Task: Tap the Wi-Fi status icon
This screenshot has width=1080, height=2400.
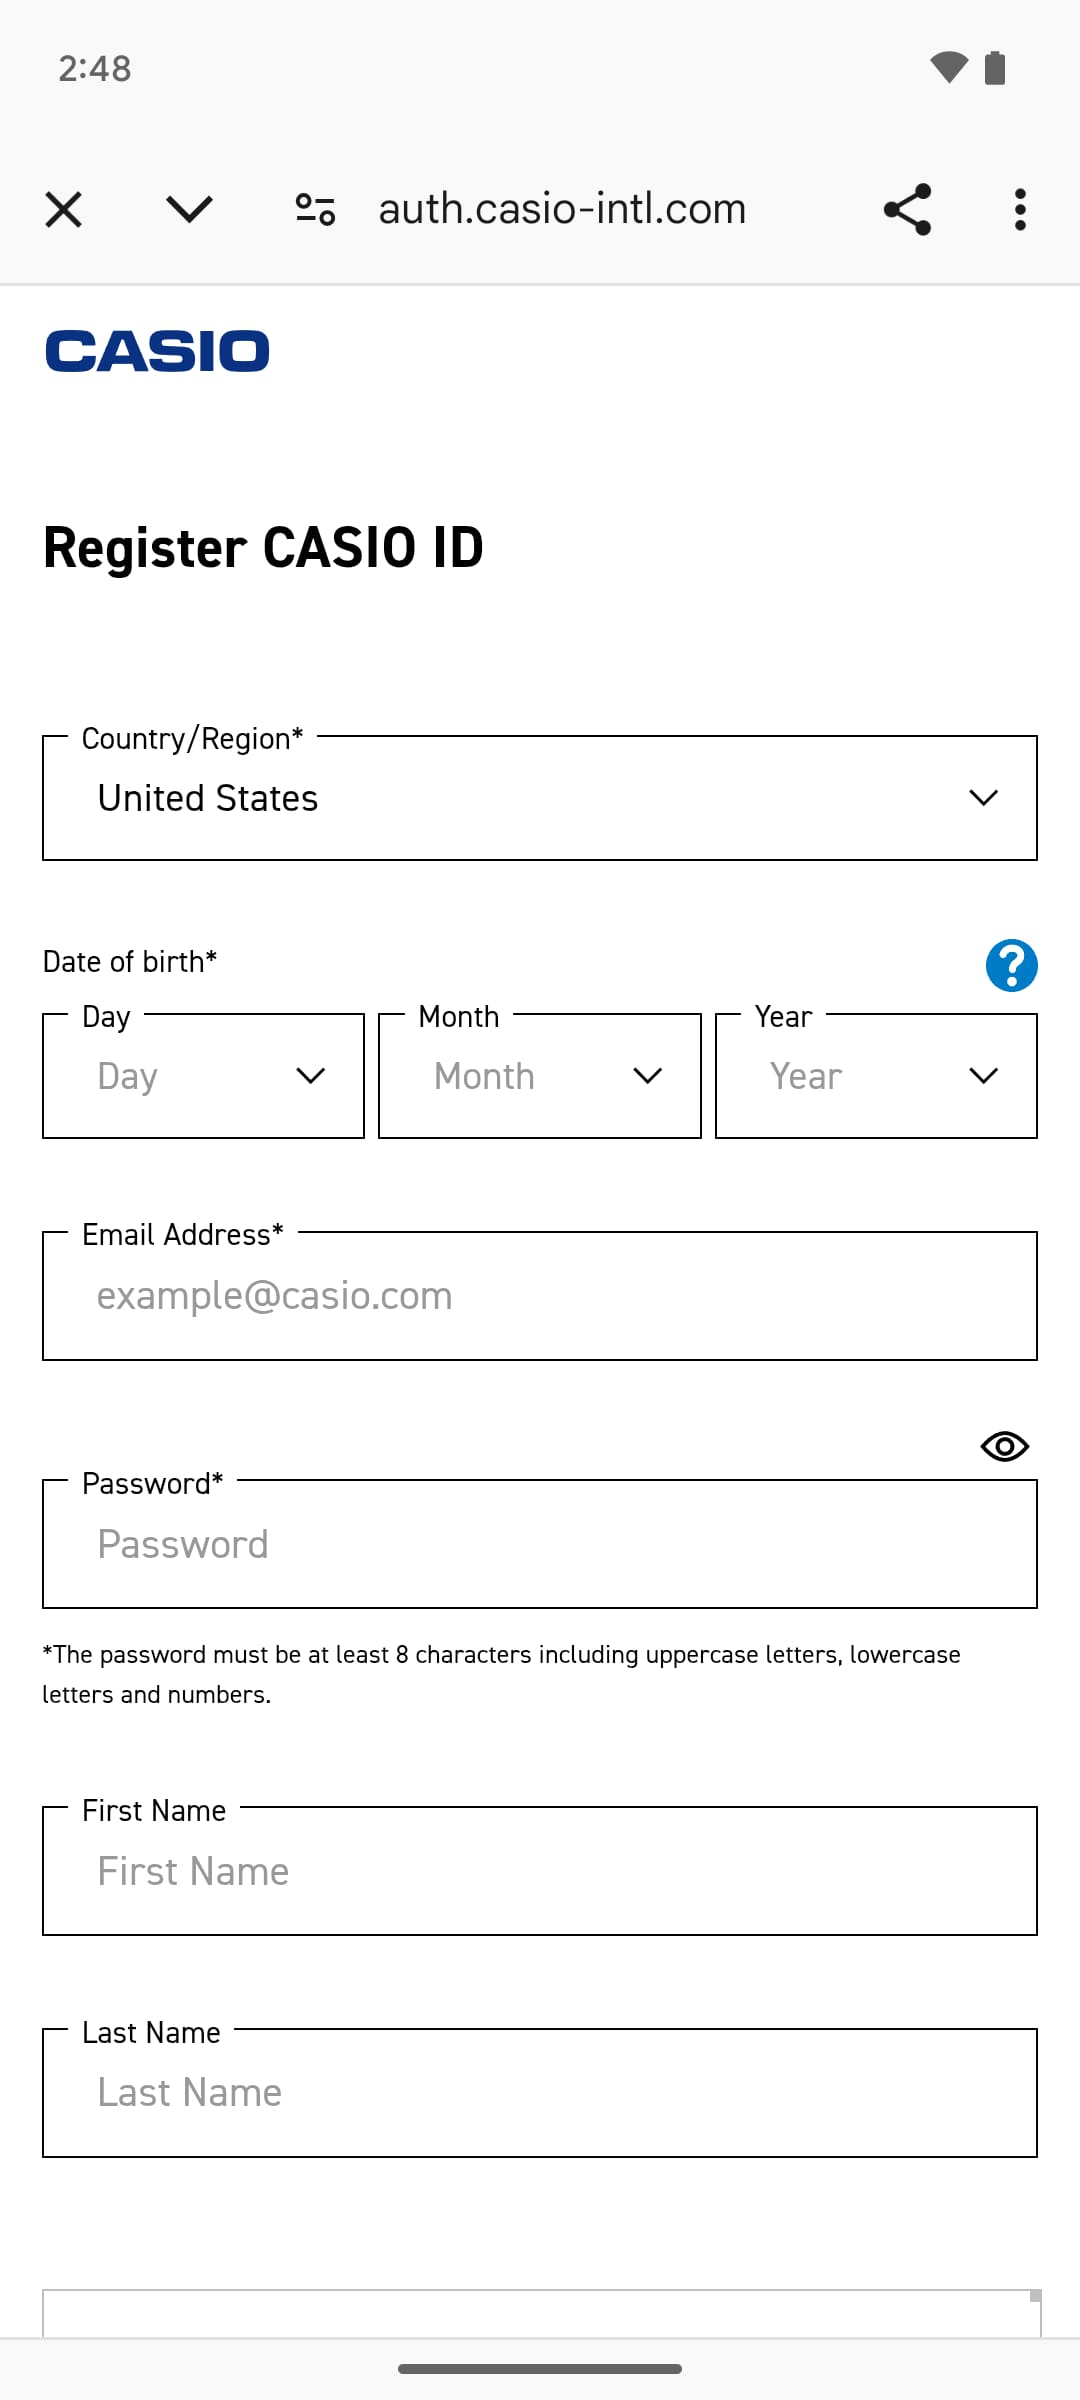Action: click(x=948, y=68)
